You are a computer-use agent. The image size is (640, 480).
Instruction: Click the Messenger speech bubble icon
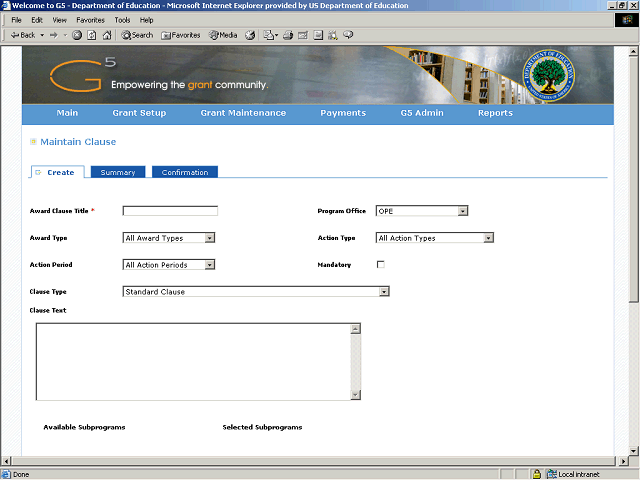point(348,35)
